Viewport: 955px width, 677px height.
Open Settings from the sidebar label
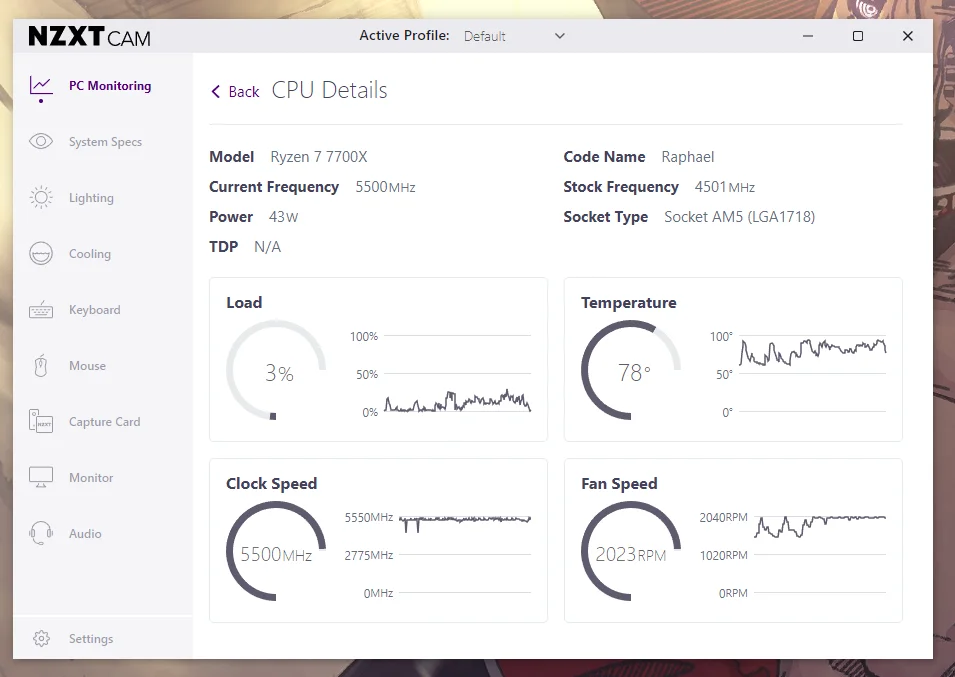(x=91, y=639)
